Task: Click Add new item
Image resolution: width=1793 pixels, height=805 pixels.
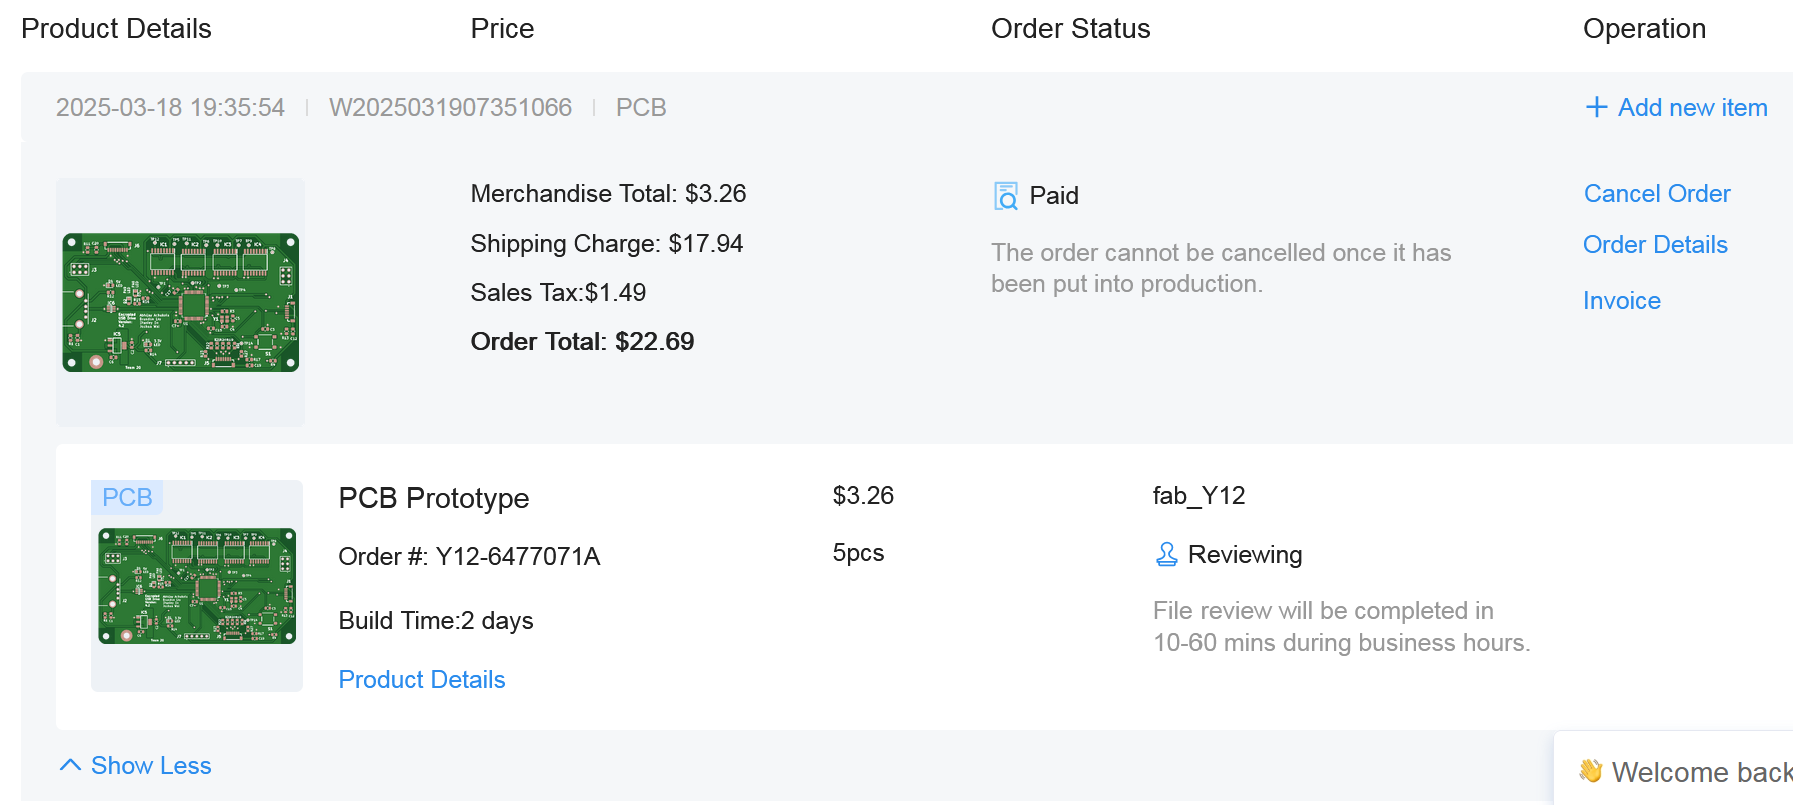Action: (1691, 107)
